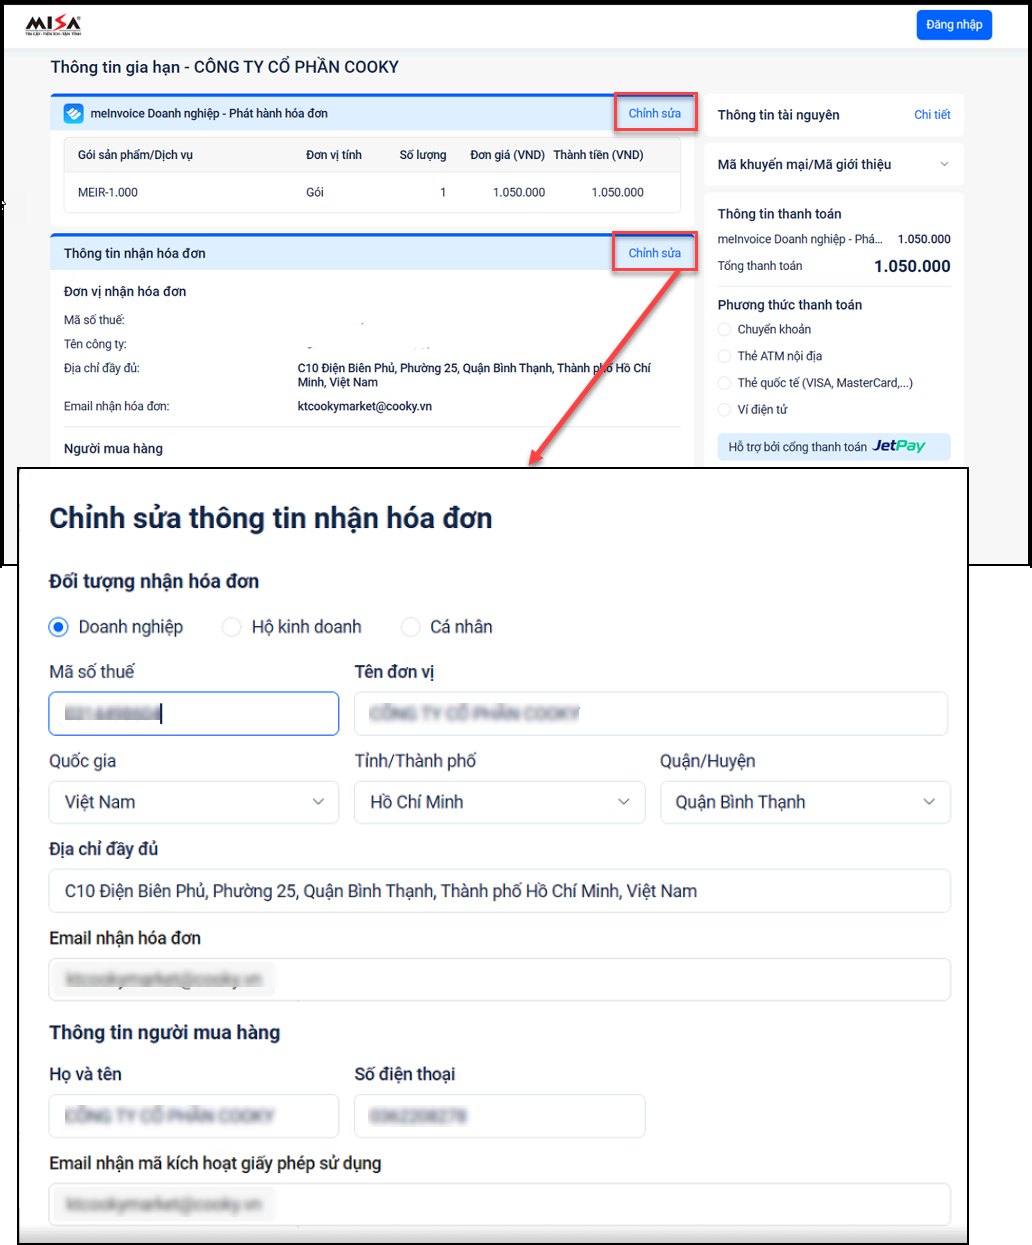Click Chỉnh sửa beside meInvoice Doanh nghiệp

click(655, 114)
